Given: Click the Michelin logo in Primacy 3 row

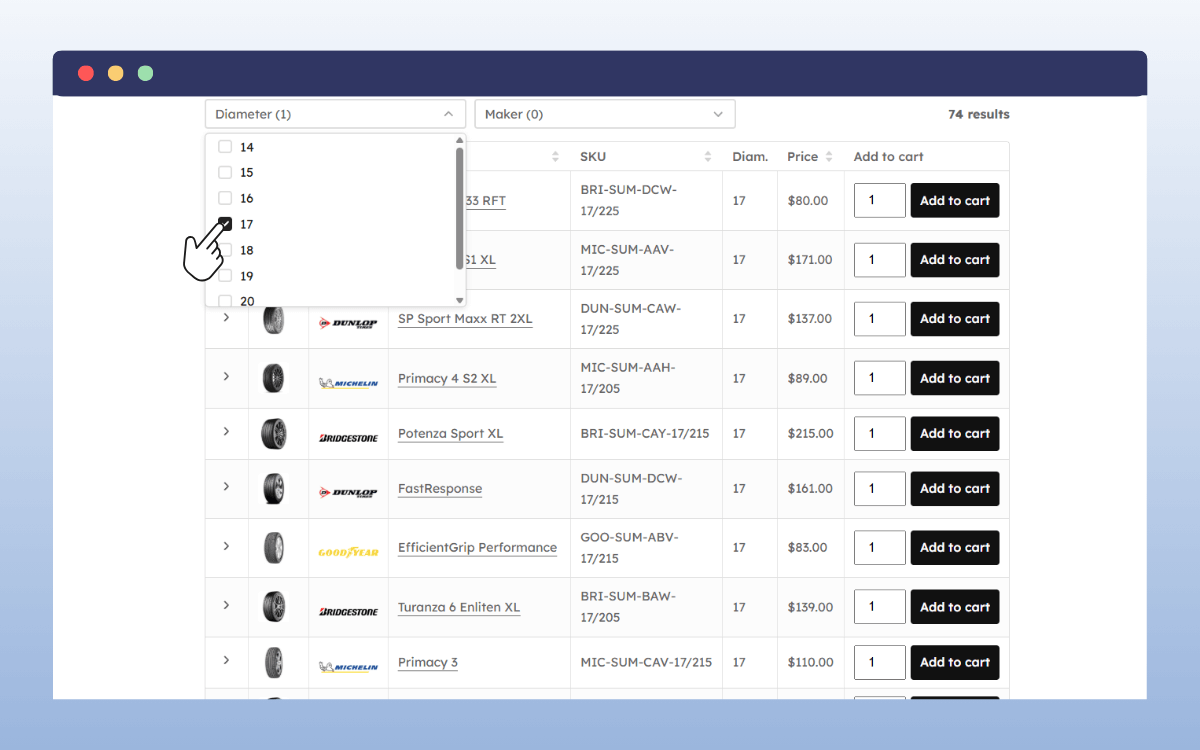Looking at the screenshot, I should coord(348,666).
